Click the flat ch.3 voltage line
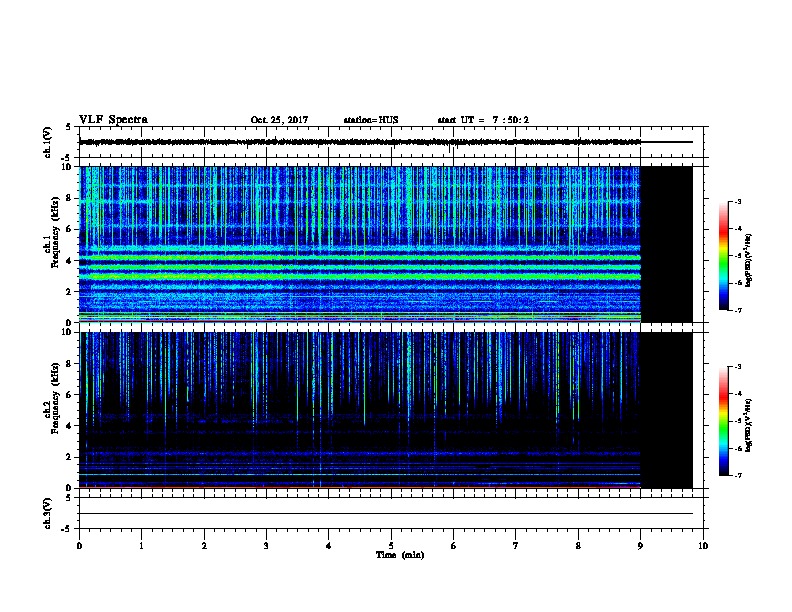This screenshot has width=792, height=612. [x=386, y=514]
